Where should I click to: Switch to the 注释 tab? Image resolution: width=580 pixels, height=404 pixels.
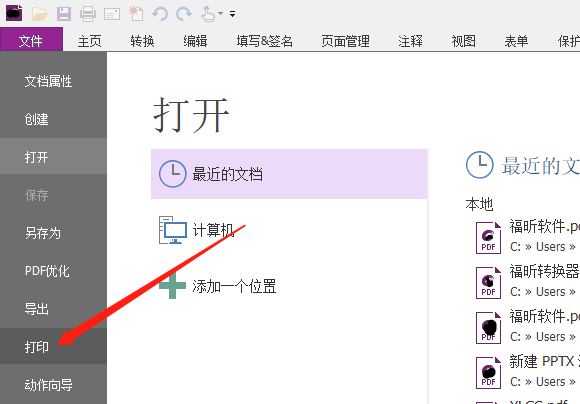pos(410,41)
